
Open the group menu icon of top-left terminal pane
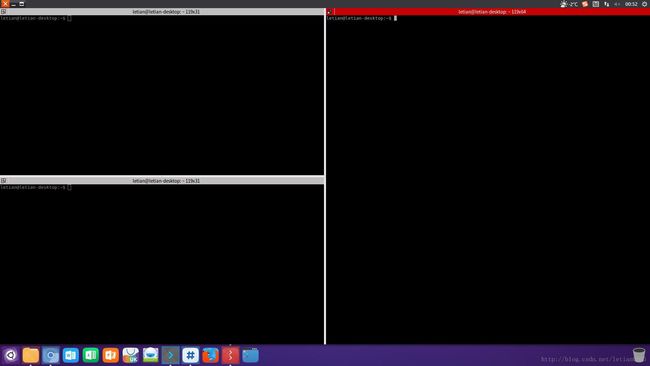pyautogui.click(x=3, y=12)
